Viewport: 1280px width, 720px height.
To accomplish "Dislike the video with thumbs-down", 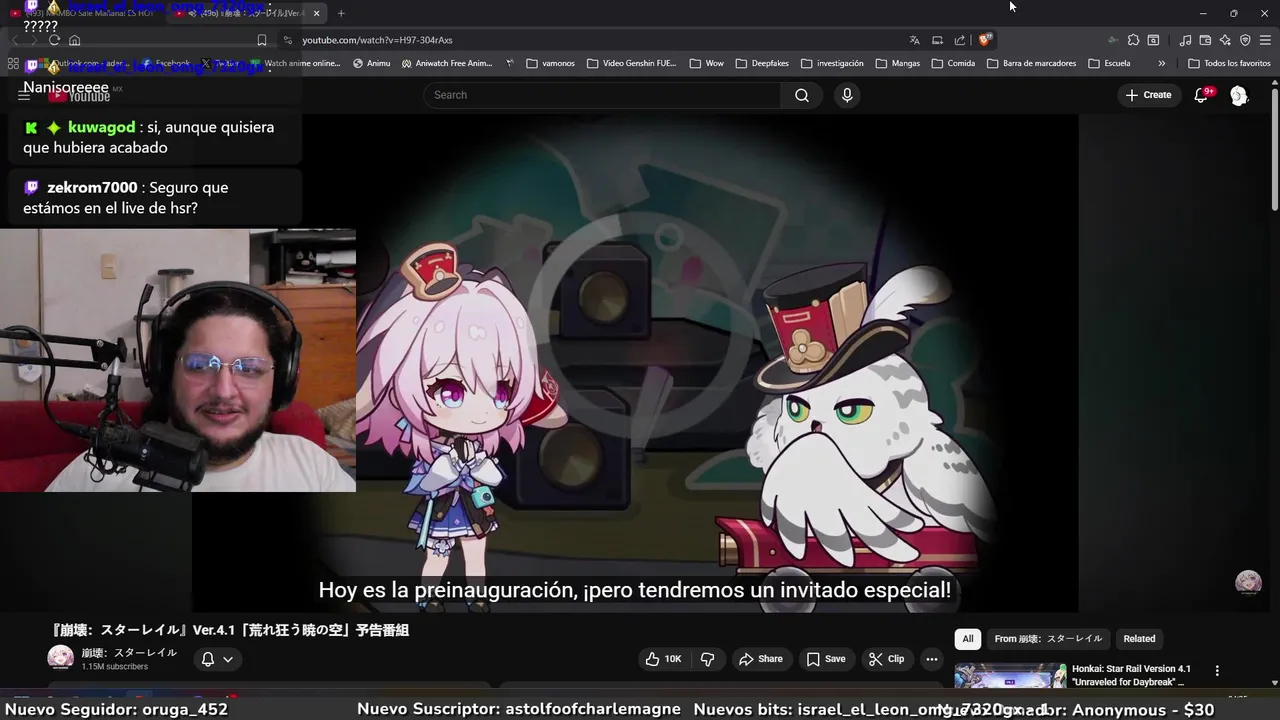I will [707, 659].
